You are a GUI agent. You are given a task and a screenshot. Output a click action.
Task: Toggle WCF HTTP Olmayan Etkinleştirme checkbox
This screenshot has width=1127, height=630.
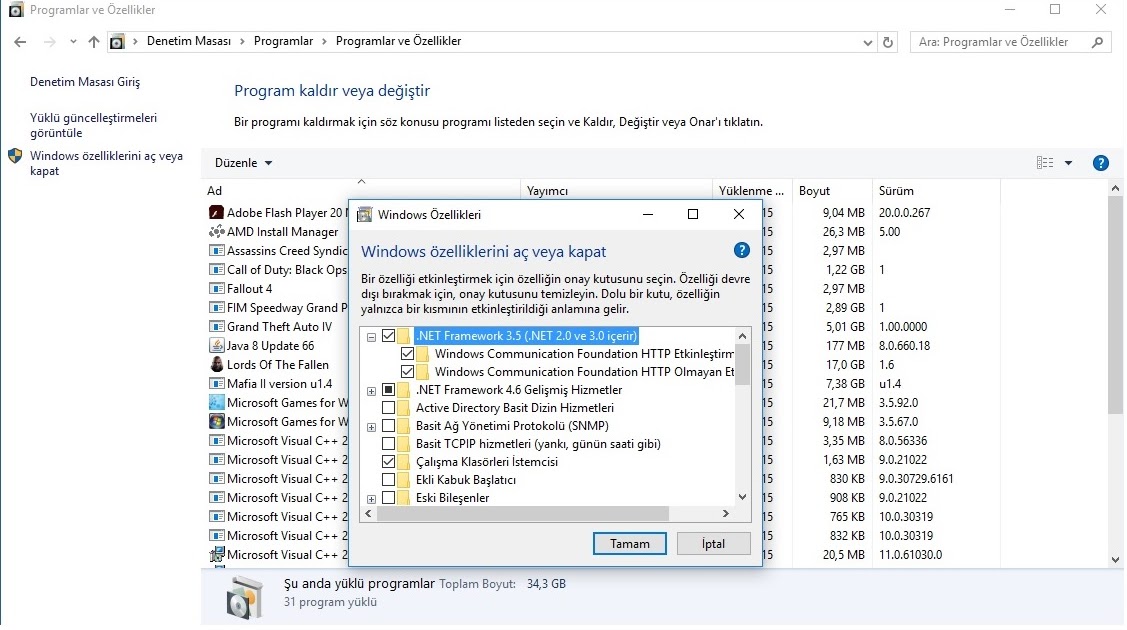(408, 371)
